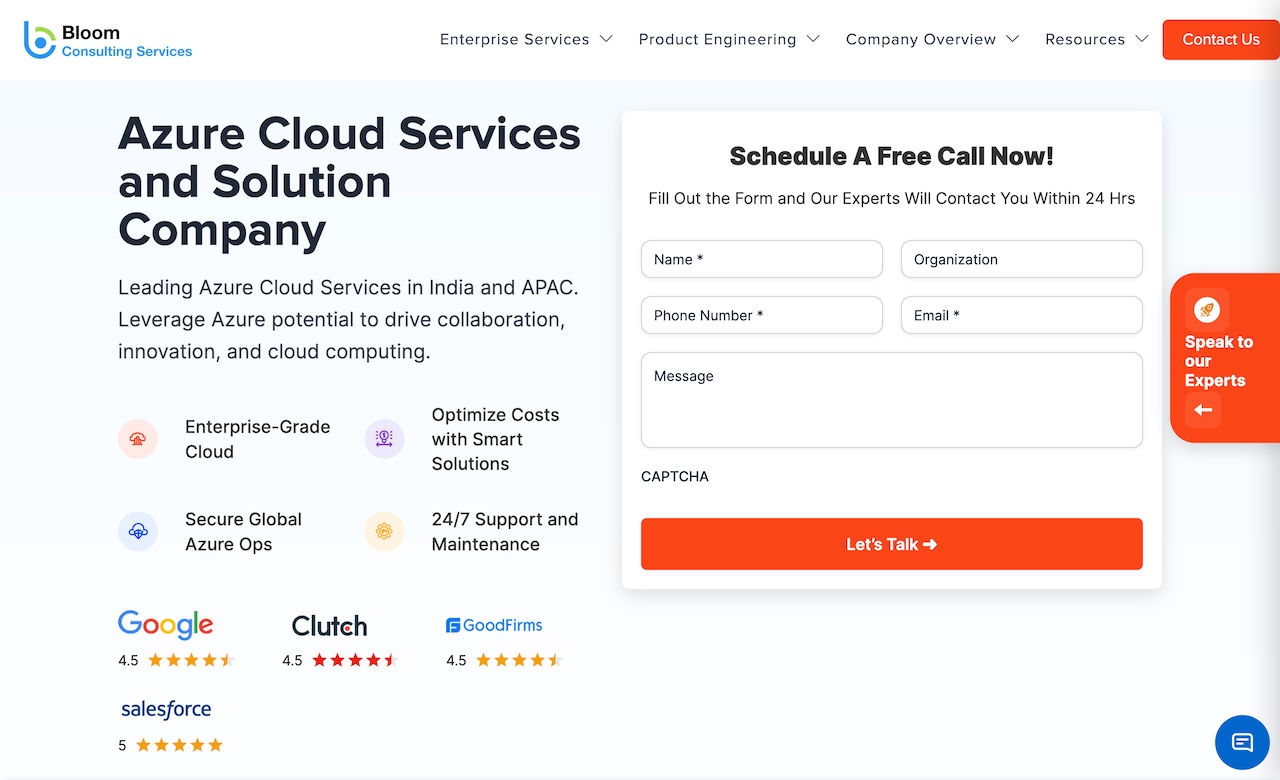Image resolution: width=1280 pixels, height=780 pixels.
Task: Open the live chat bubble icon
Action: click(1242, 742)
